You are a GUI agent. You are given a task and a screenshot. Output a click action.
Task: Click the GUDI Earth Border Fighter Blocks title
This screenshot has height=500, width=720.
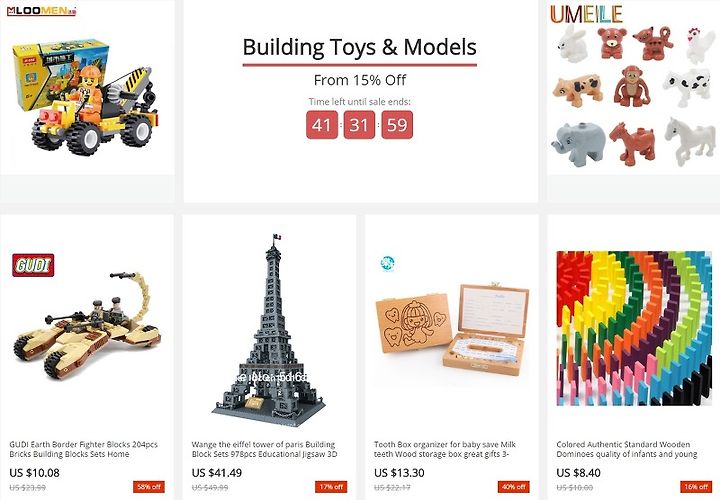click(84, 449)
